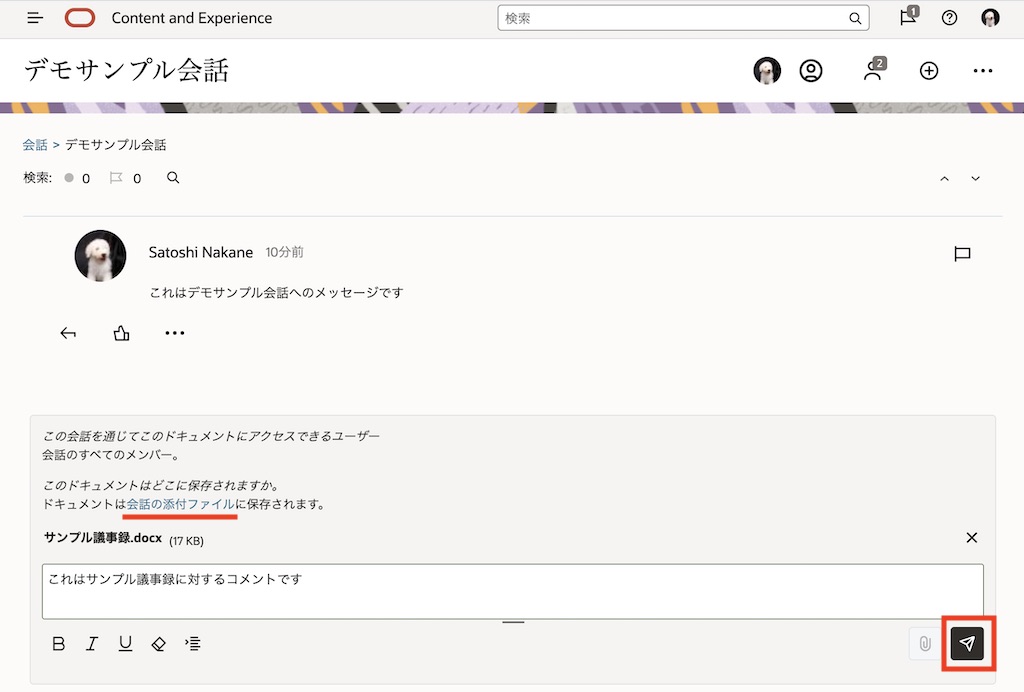Toggle underline formatting in the comment editor
The image size is (1024, 692).
tap(124, 644)
